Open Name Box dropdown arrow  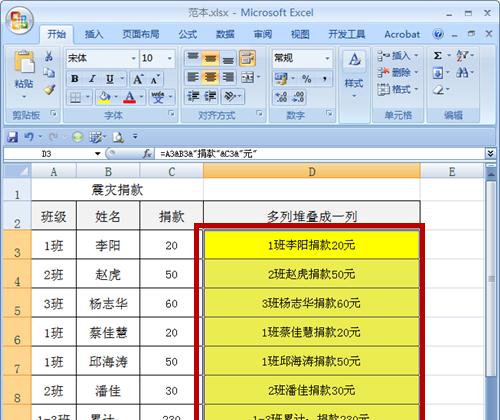pos(97,154)
